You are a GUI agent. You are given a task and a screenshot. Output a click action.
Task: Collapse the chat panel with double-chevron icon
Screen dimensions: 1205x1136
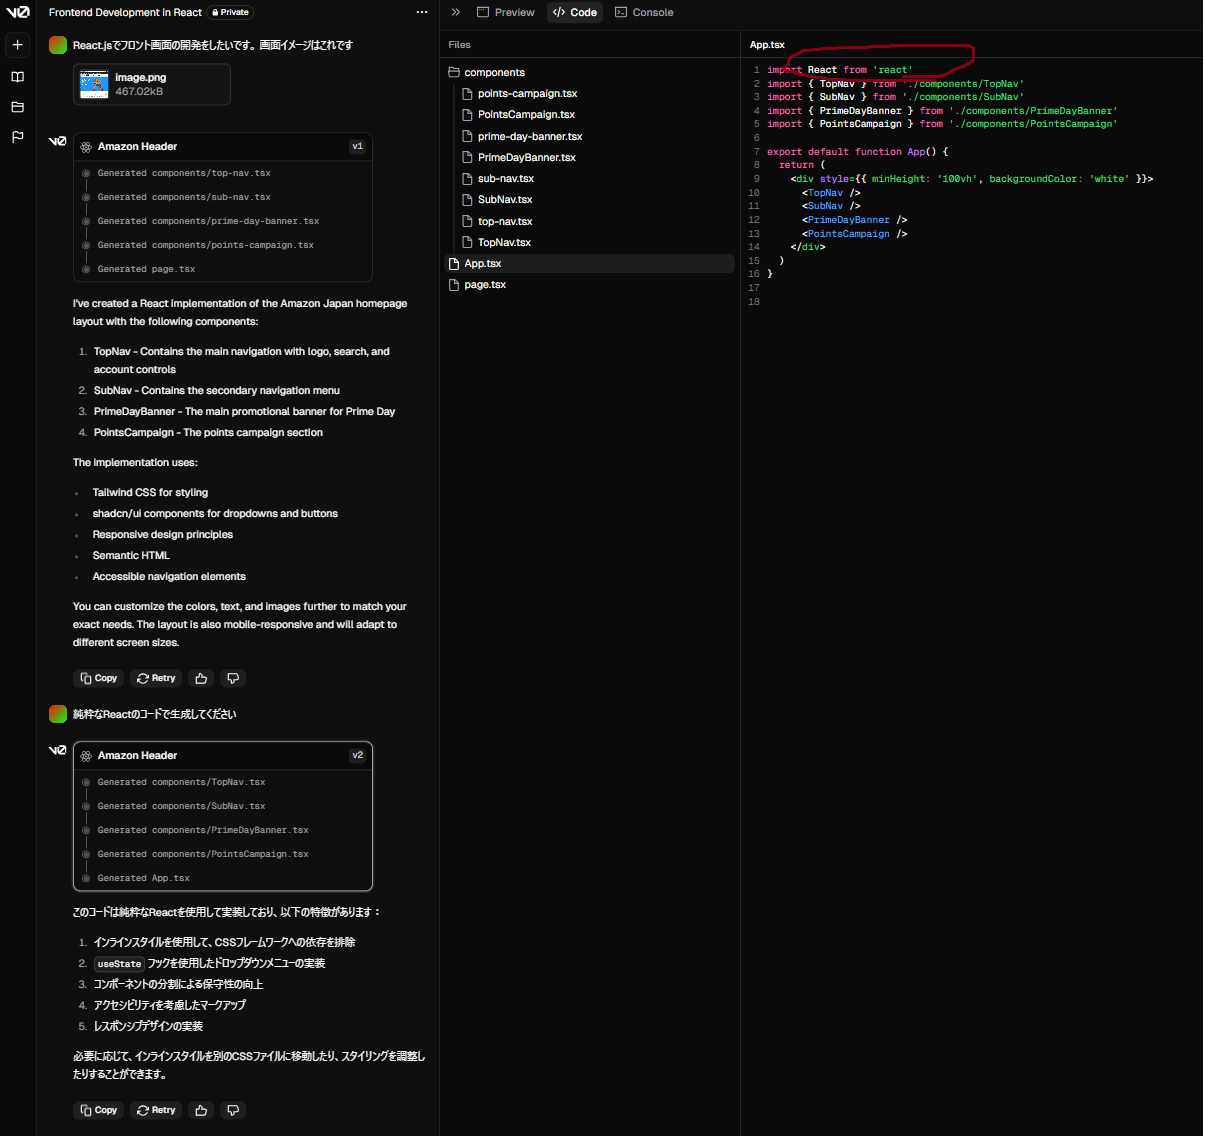[x=456, y=12]
